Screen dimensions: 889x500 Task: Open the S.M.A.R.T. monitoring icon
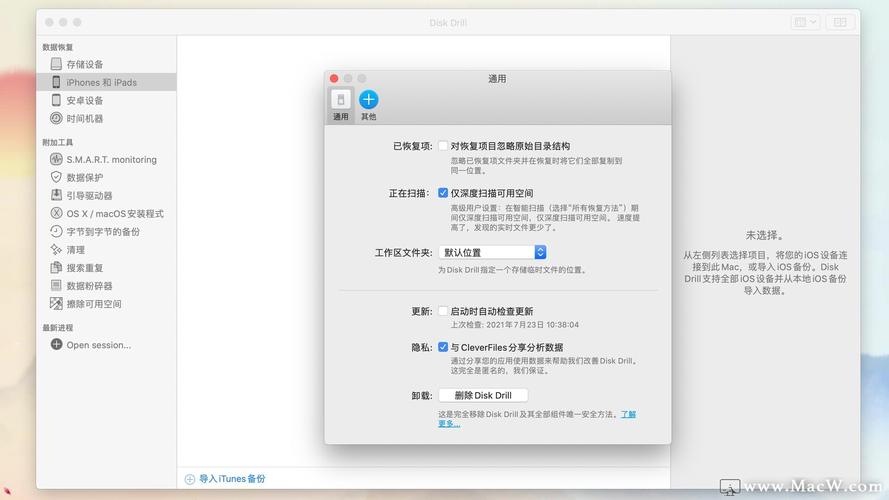coord(56,159)
